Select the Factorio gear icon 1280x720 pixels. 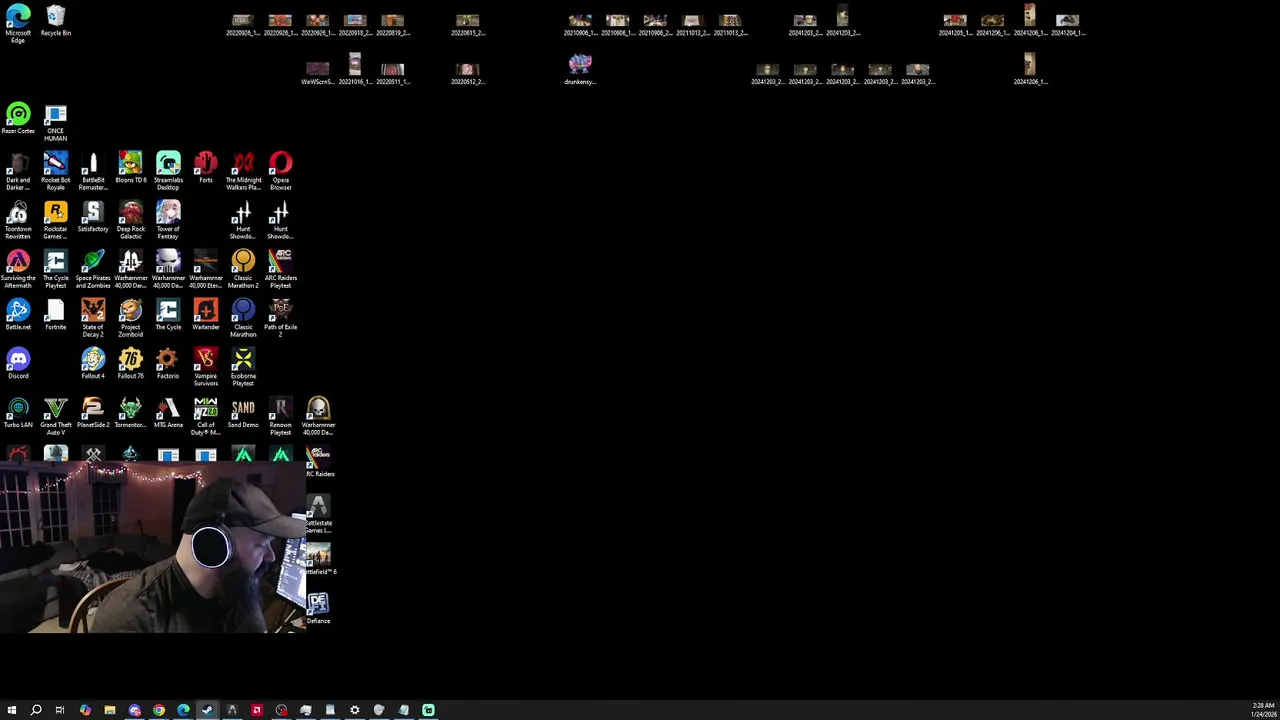click(168, 364)
